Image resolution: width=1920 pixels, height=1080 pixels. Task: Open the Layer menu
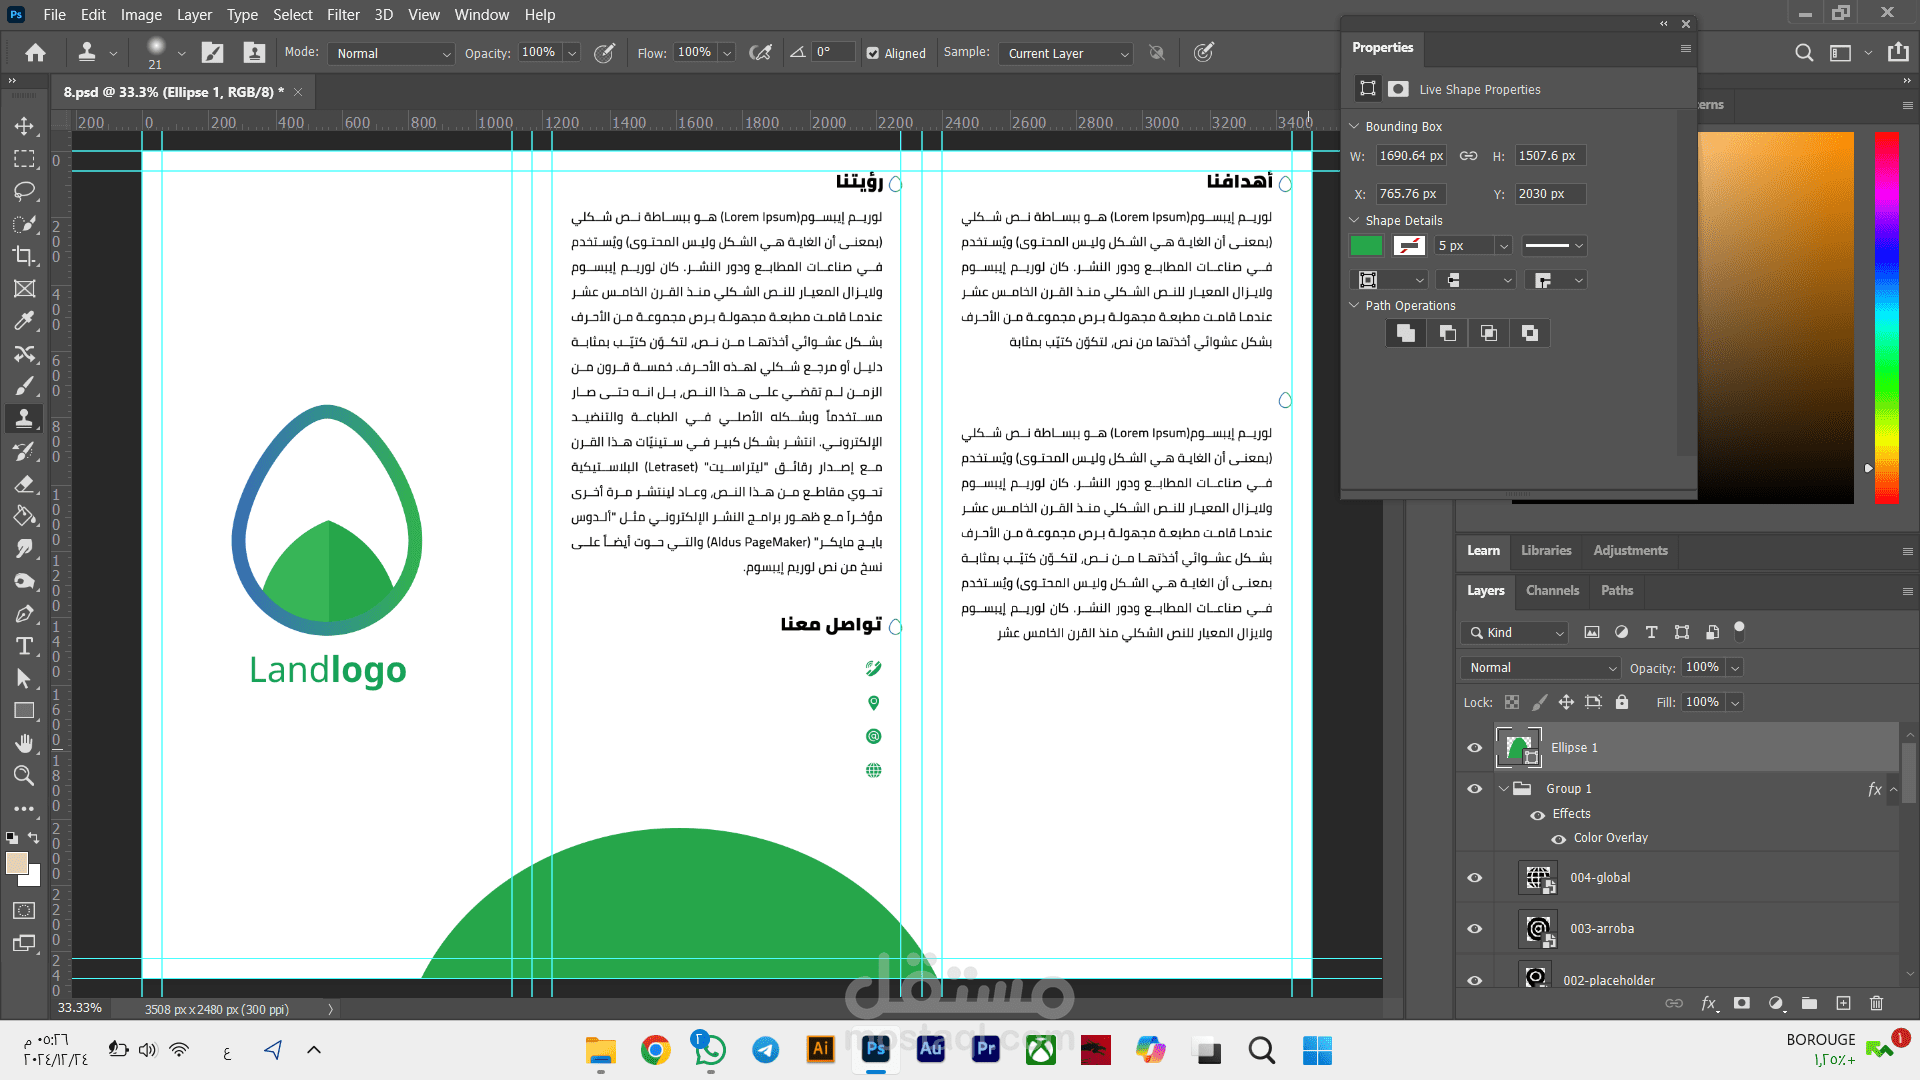point(194,15)
